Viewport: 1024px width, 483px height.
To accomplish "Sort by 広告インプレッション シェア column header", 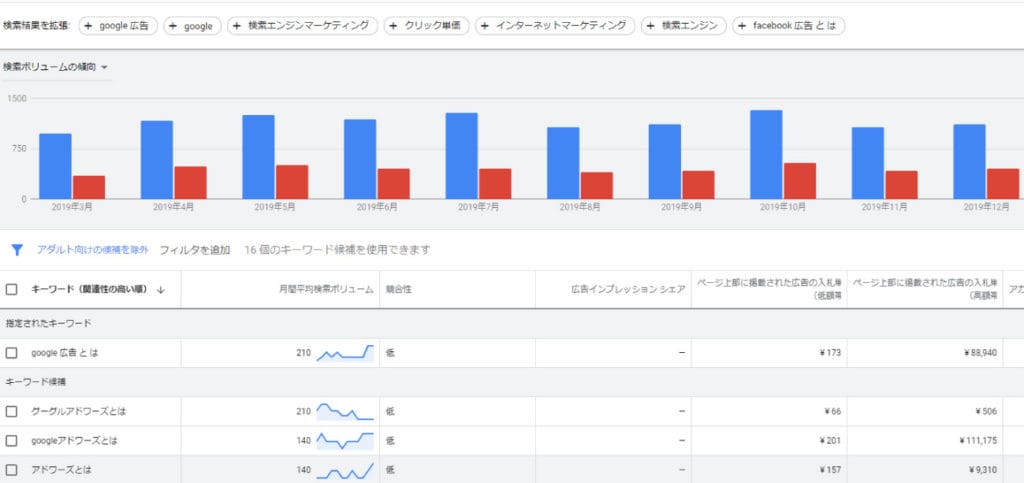I will [x=628, y=289].
